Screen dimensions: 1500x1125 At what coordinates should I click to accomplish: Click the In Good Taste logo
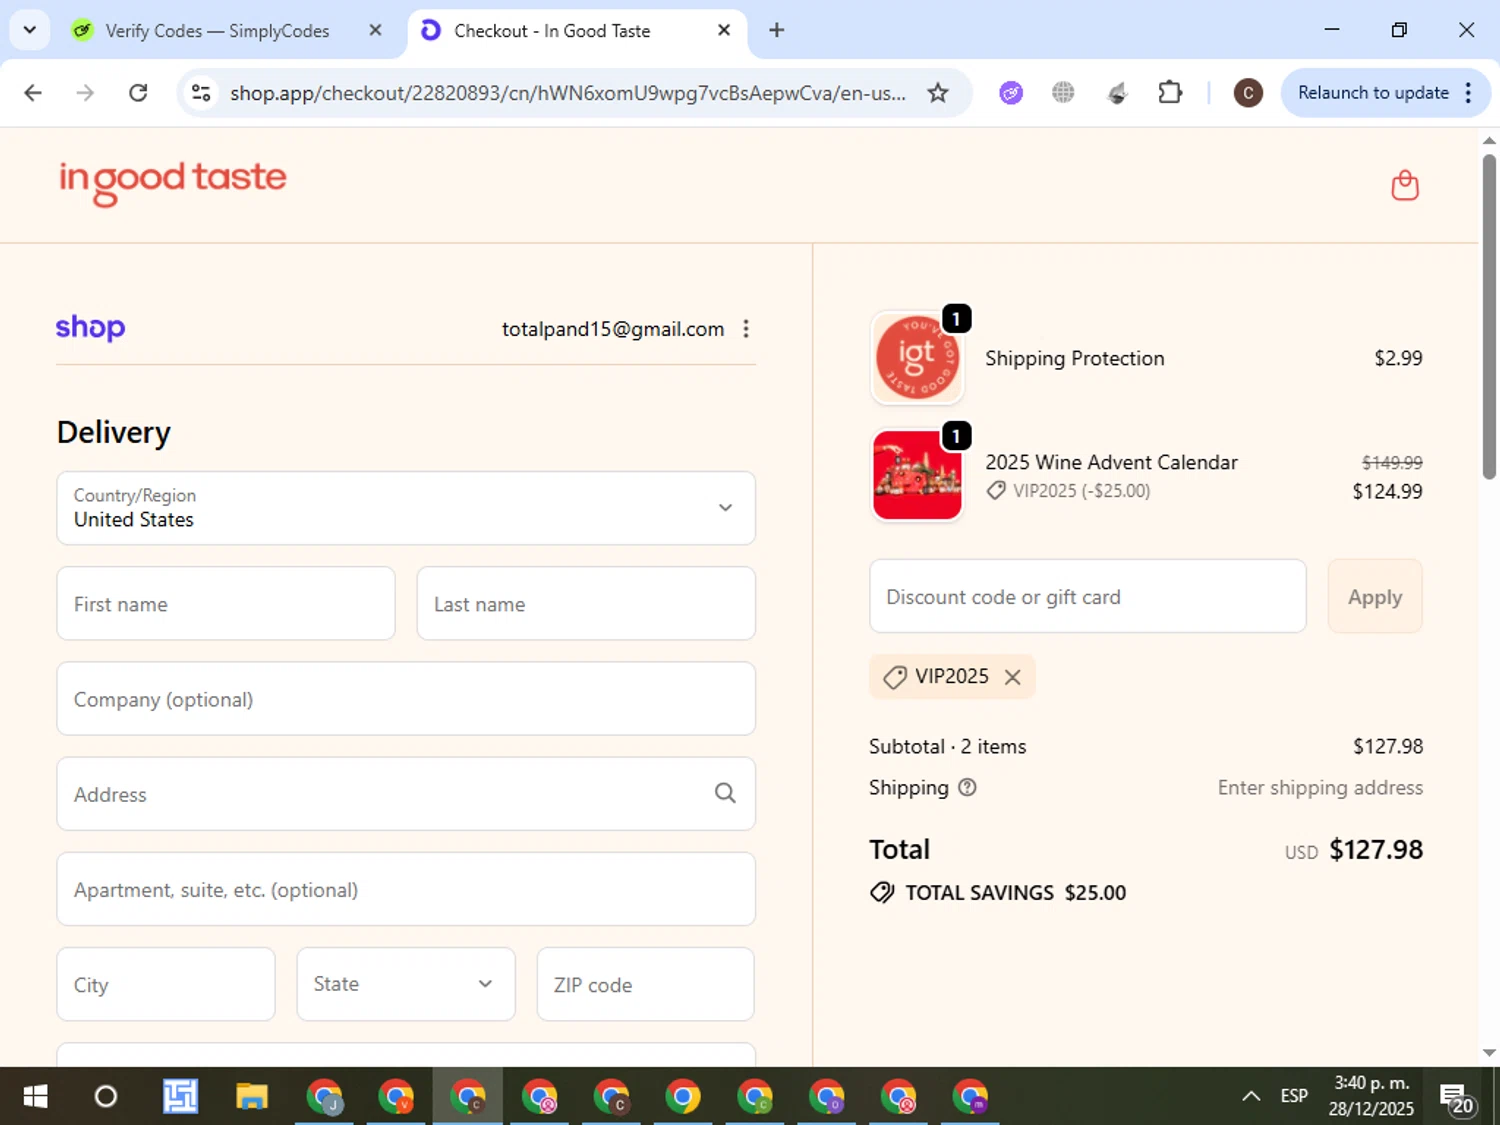(x=172, y=183)
